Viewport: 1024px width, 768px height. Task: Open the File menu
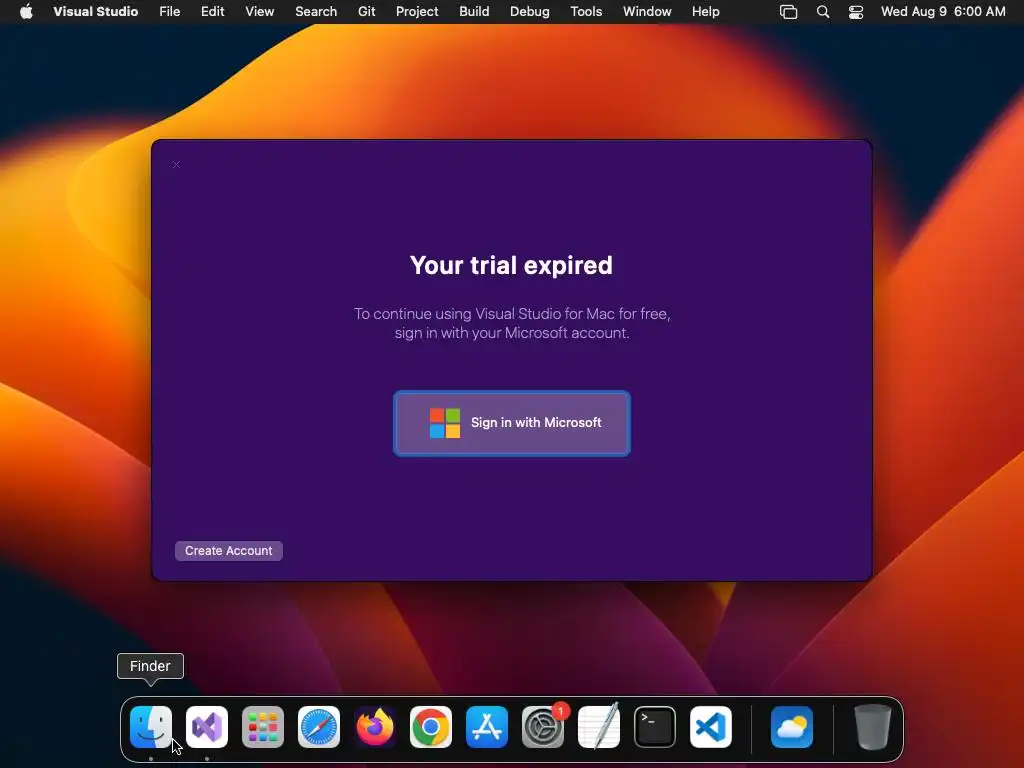coord(170,12)
